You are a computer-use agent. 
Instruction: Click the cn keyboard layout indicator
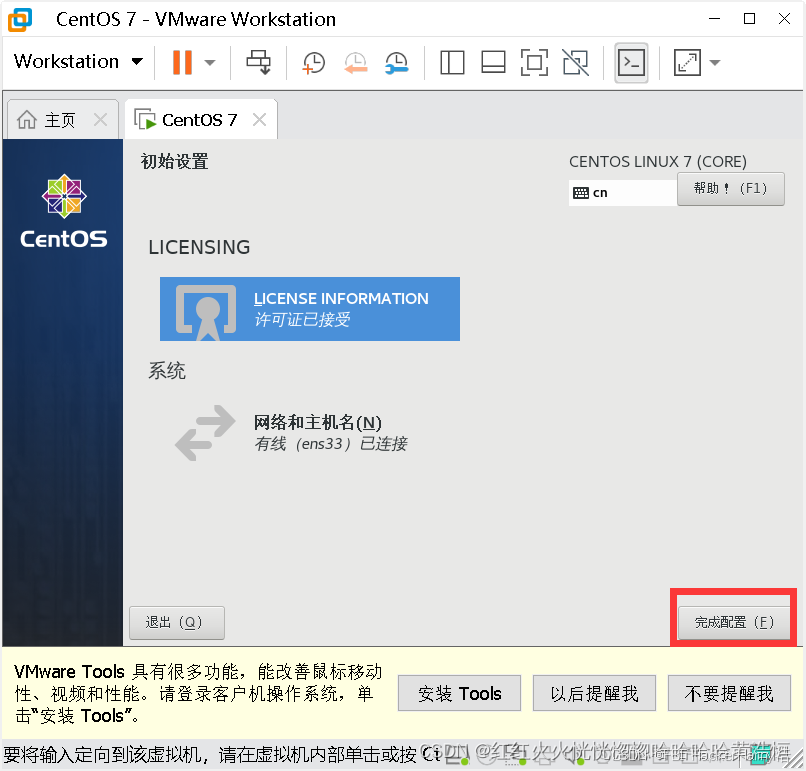pyautogui.click(x=622, y=193)
